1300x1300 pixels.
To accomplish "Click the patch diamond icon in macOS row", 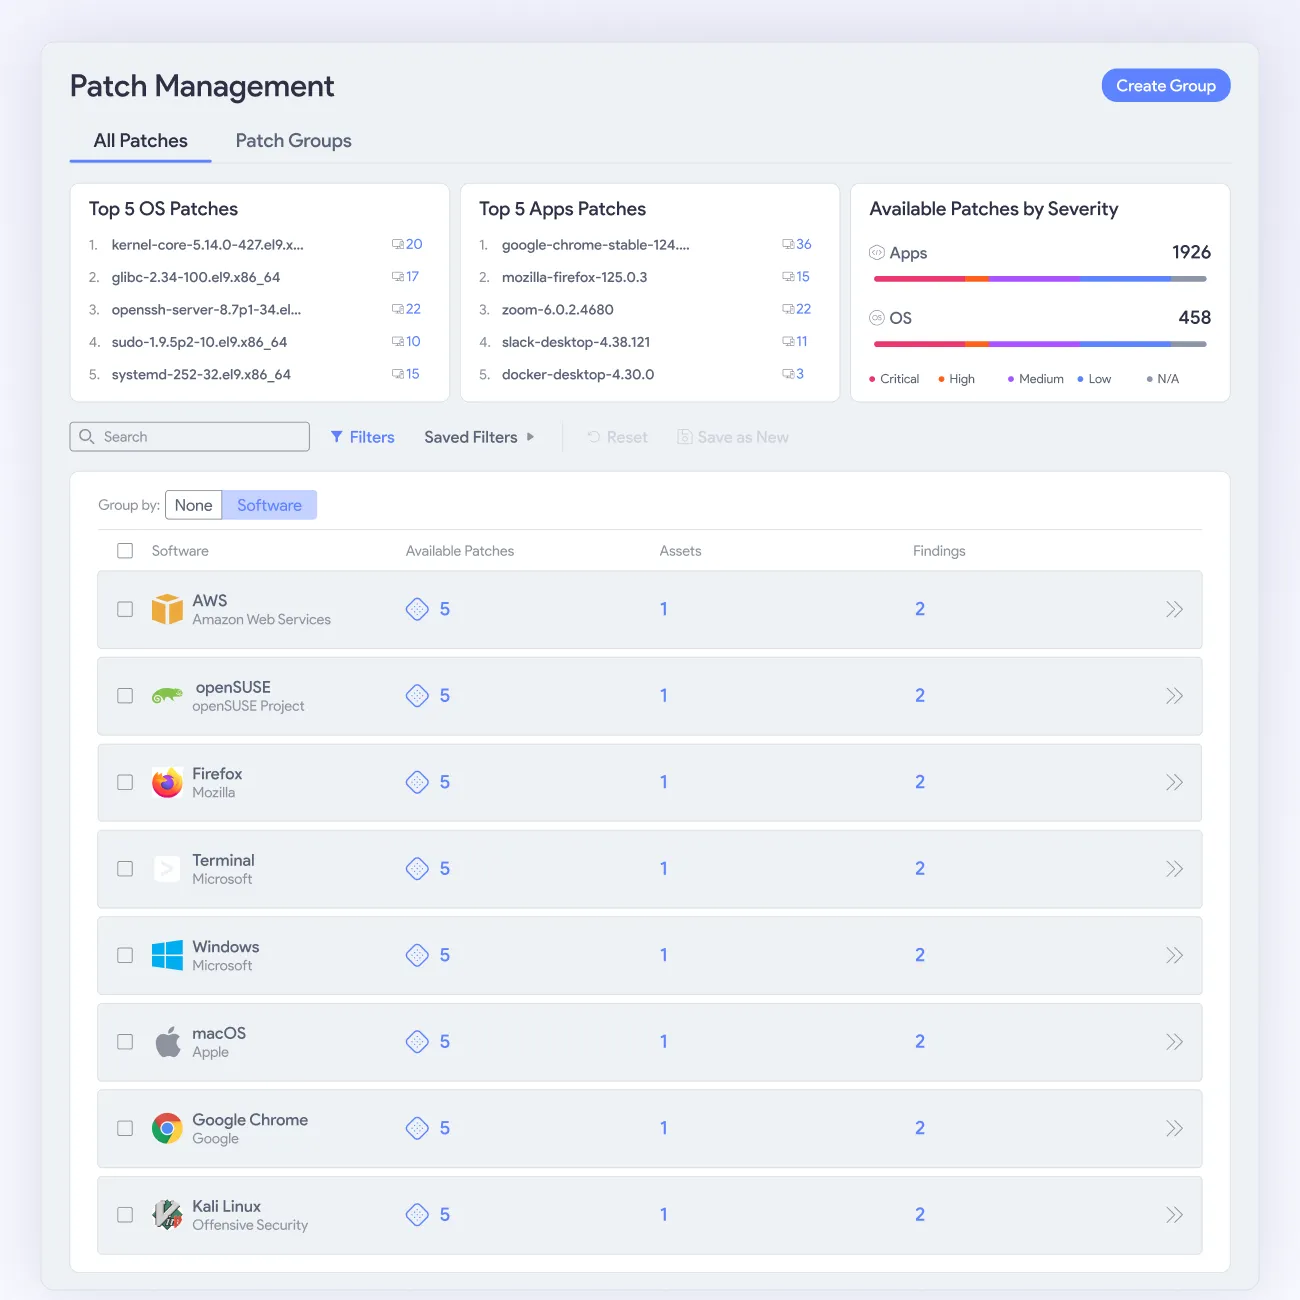I will [x=417, y=1042].
